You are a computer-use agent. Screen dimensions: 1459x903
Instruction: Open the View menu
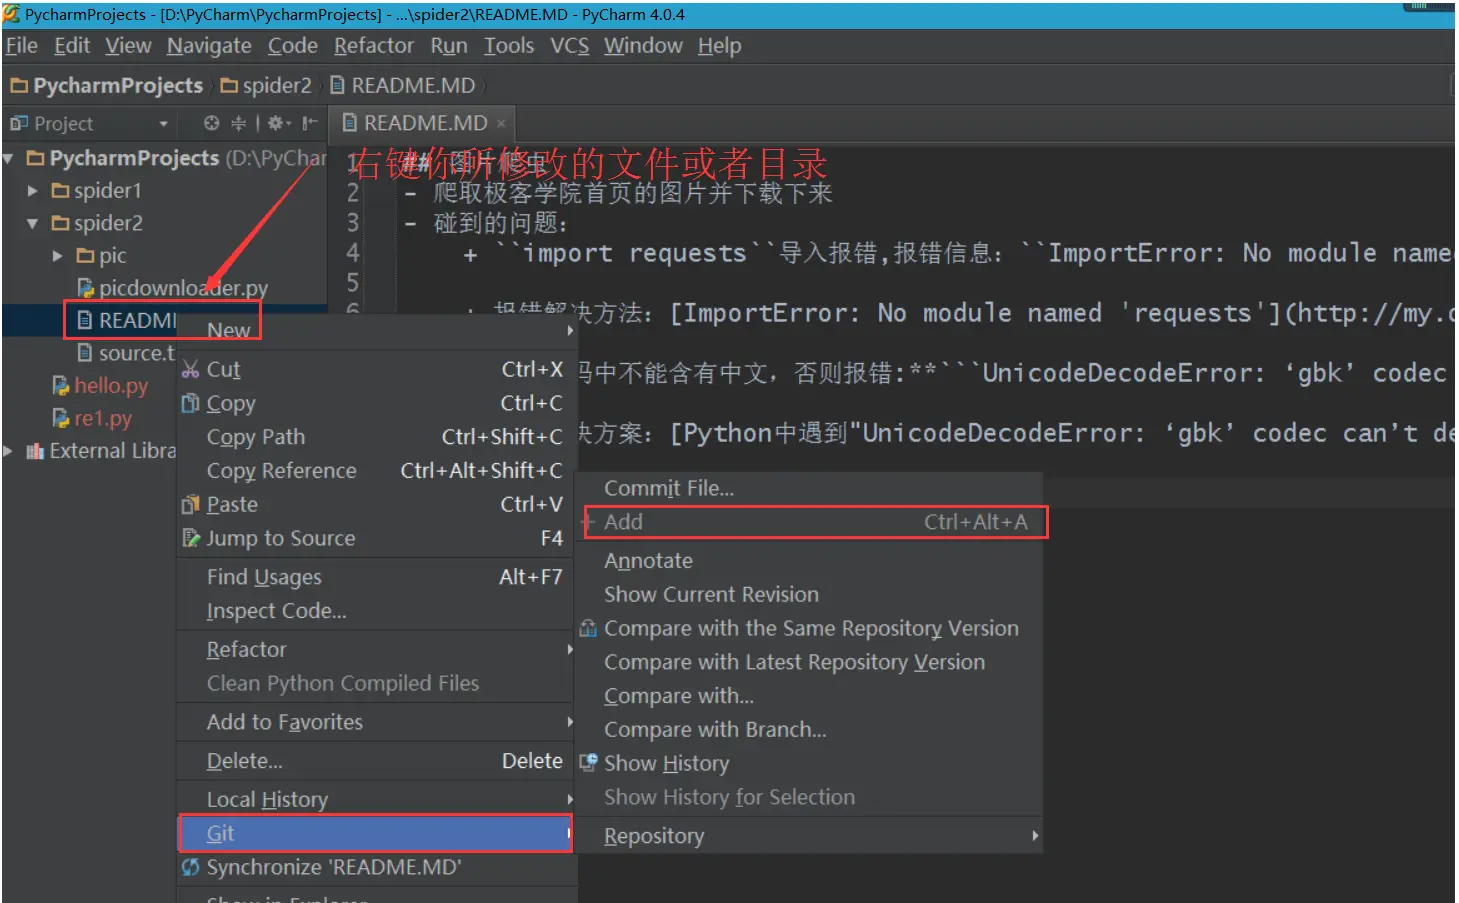click(x=129, y=46)
